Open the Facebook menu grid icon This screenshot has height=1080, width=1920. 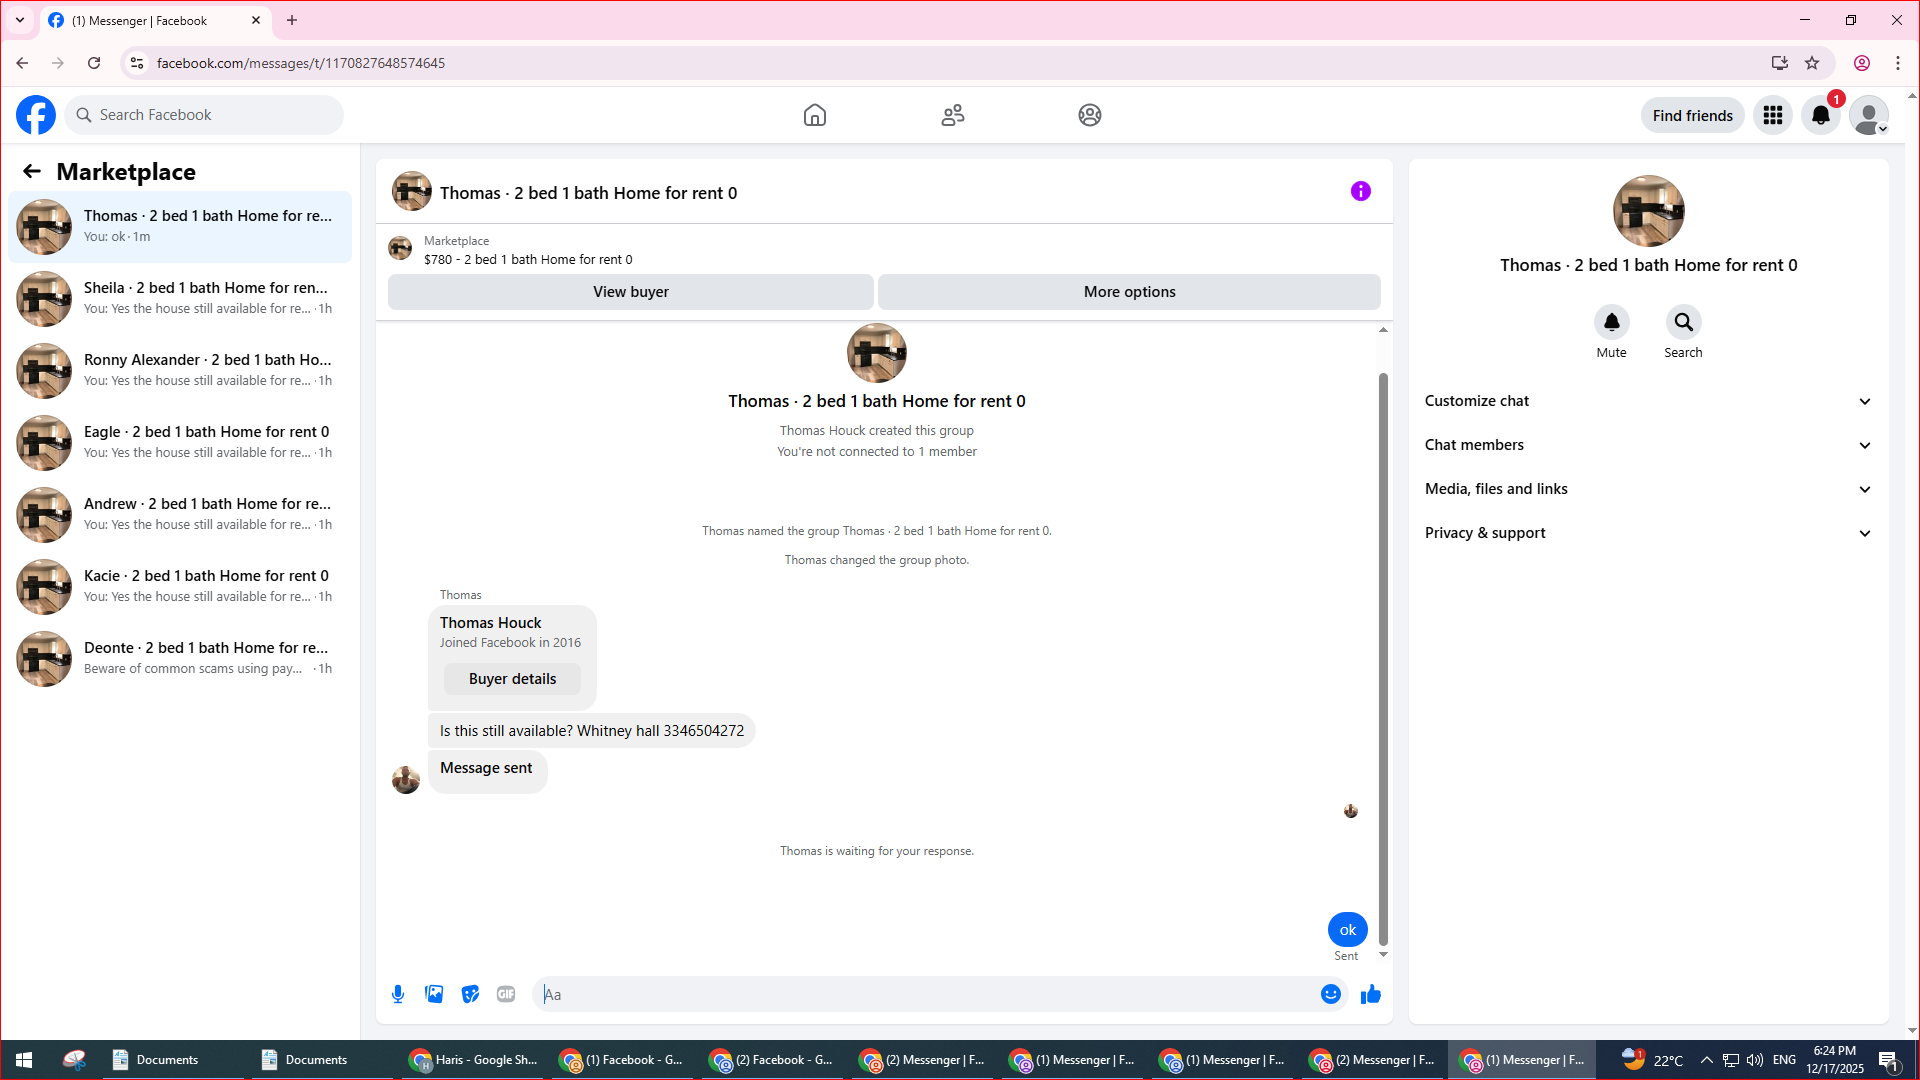tap(1773, 116)
